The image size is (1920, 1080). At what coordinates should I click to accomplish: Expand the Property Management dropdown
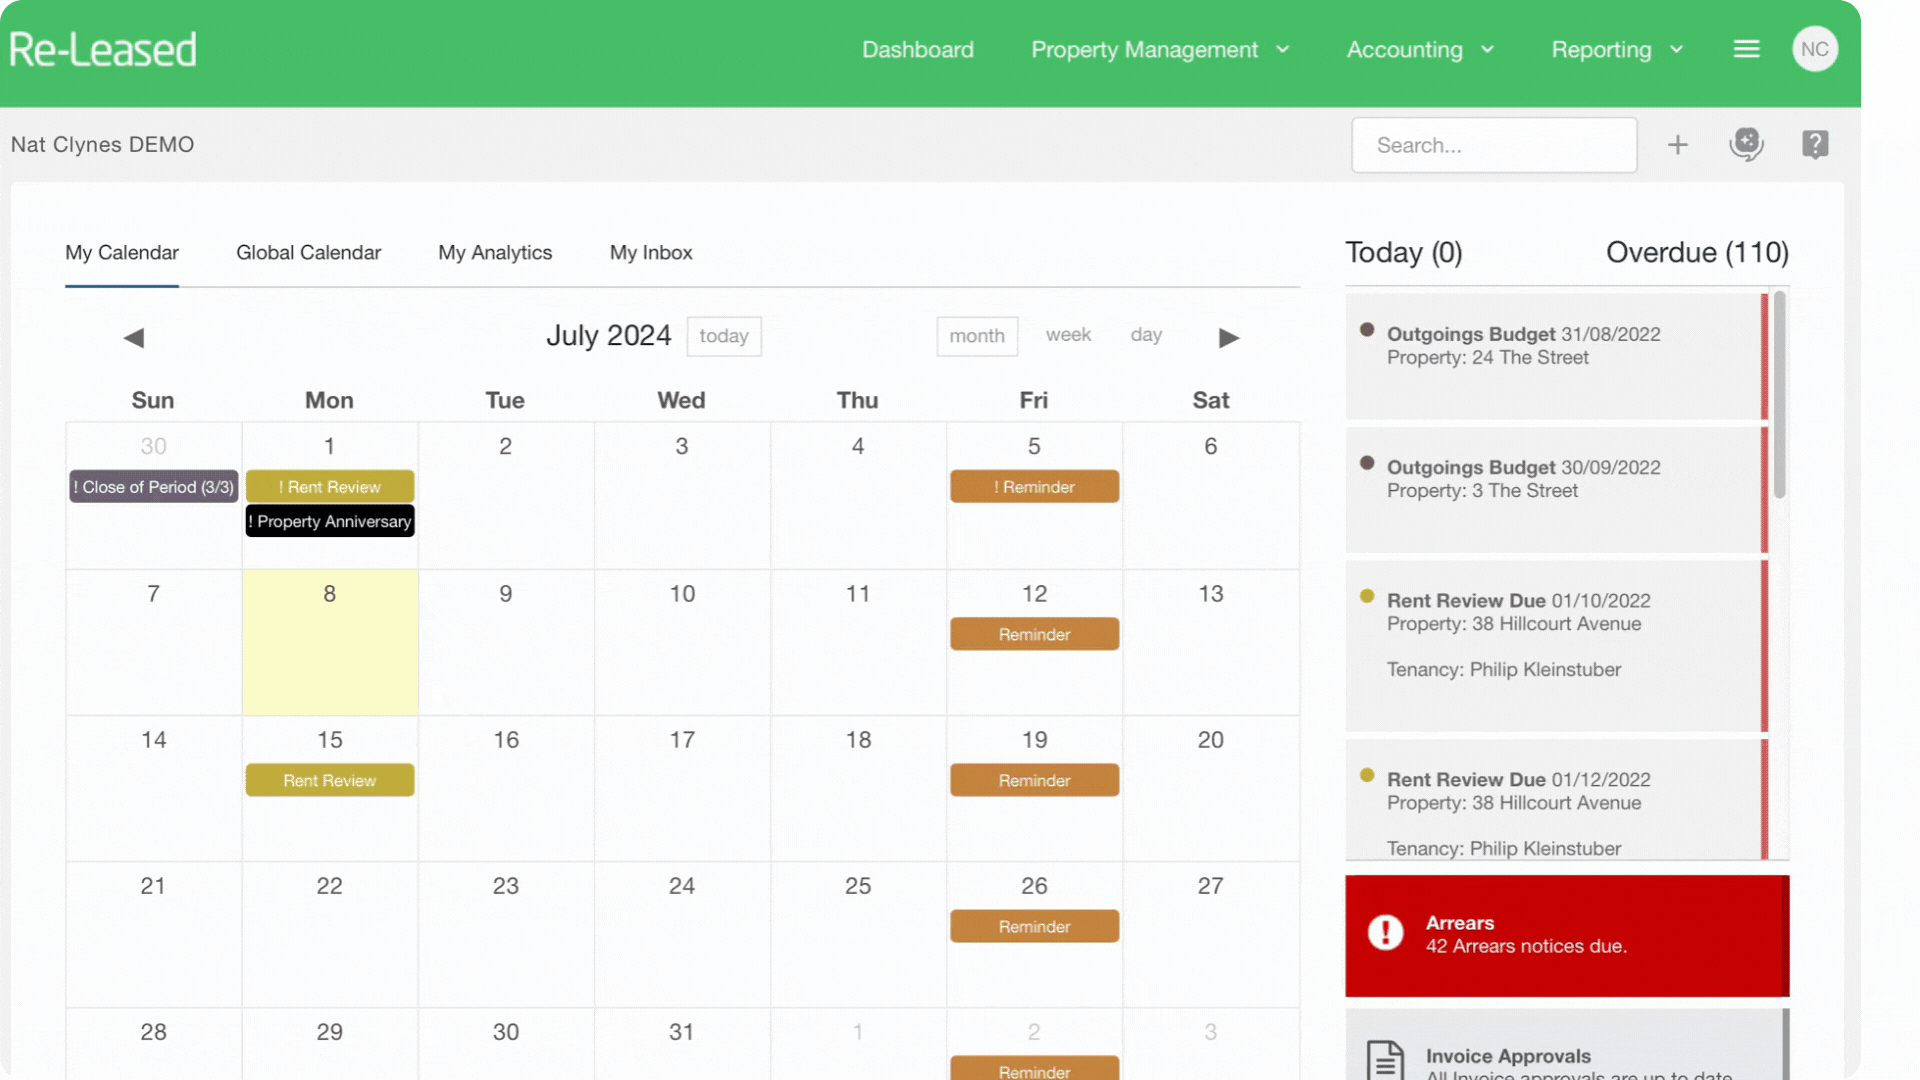(1160, 50)
